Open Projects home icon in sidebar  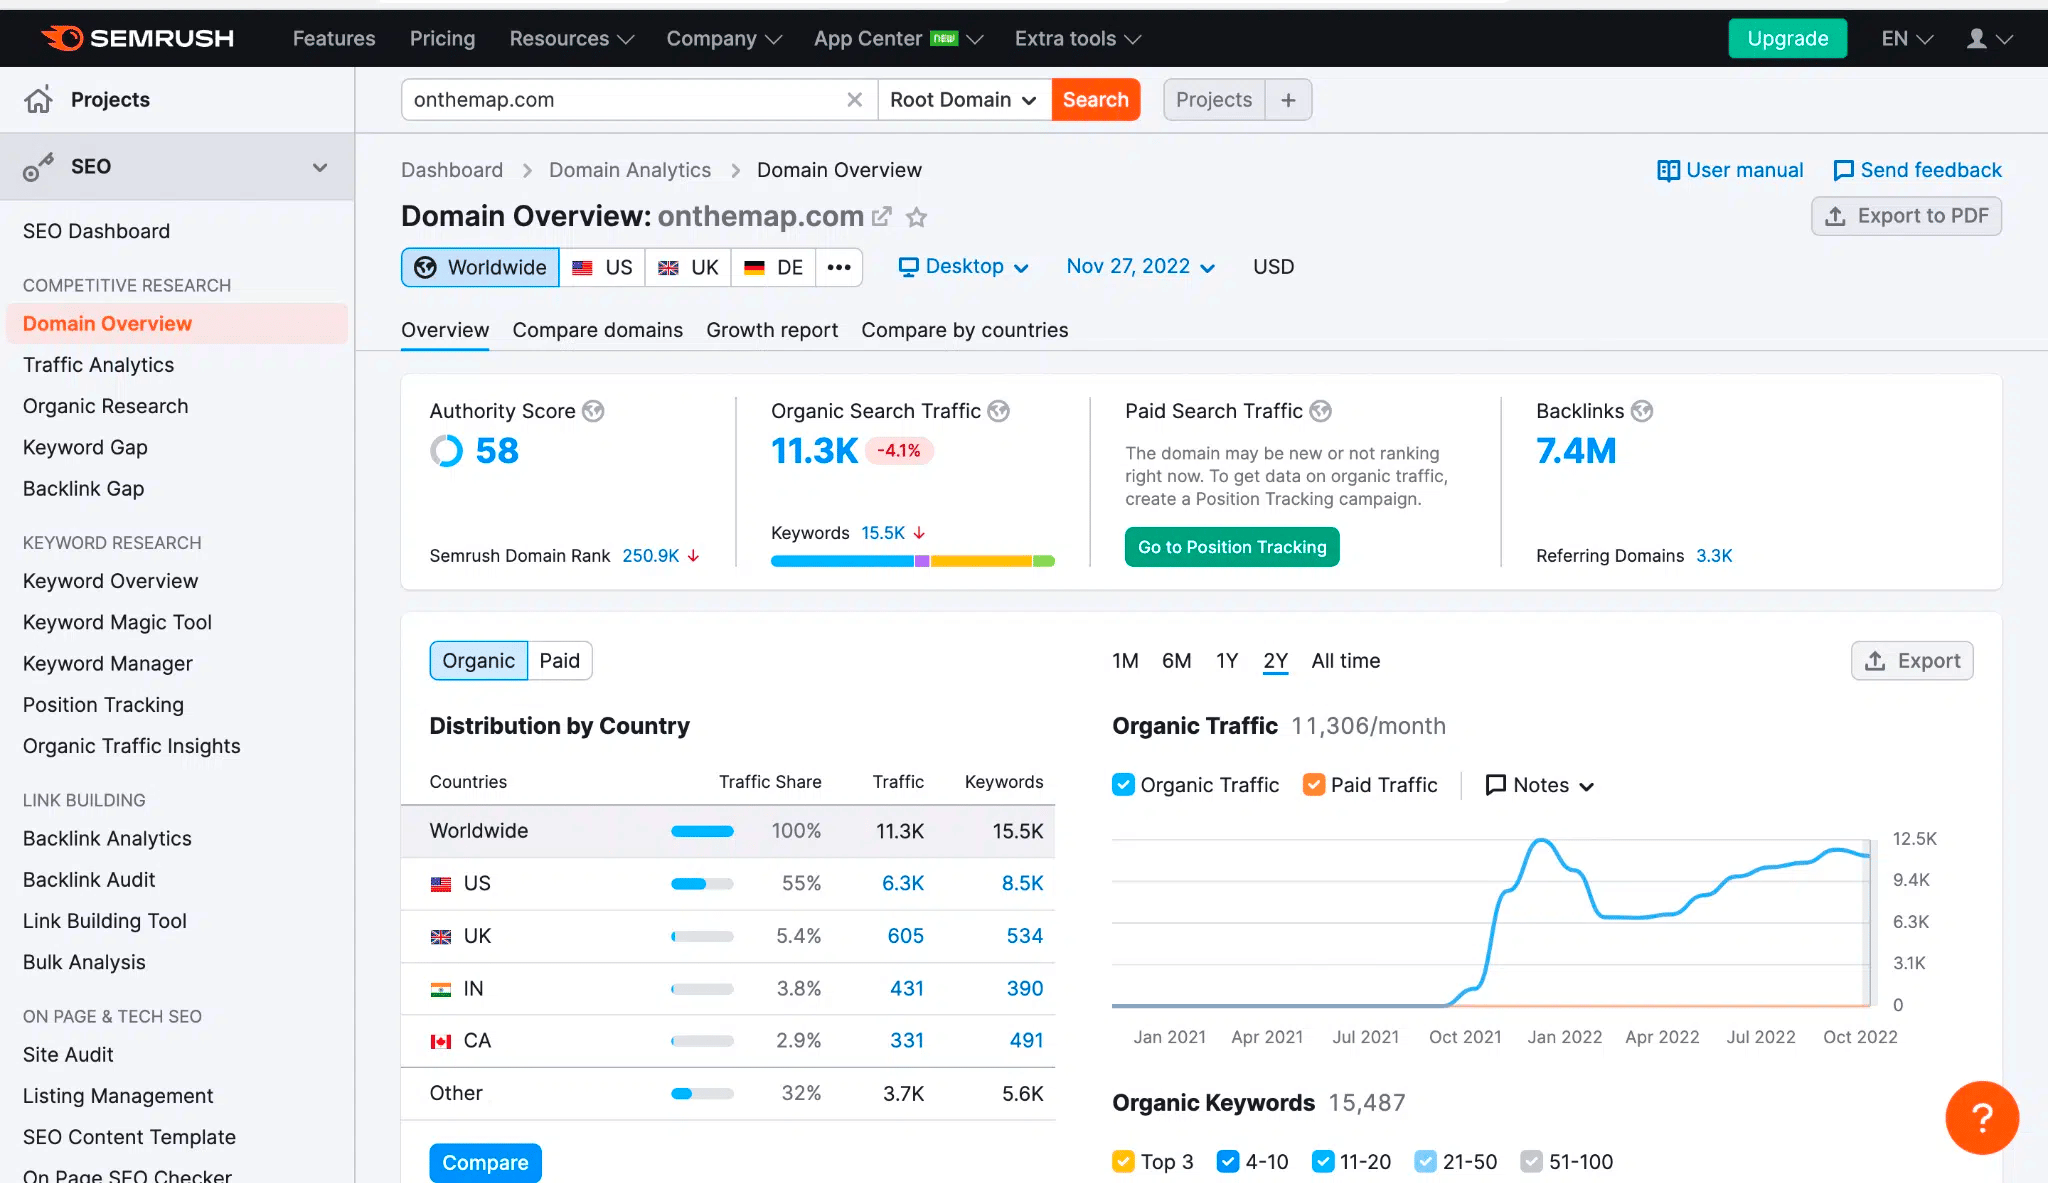click(38, 100)
